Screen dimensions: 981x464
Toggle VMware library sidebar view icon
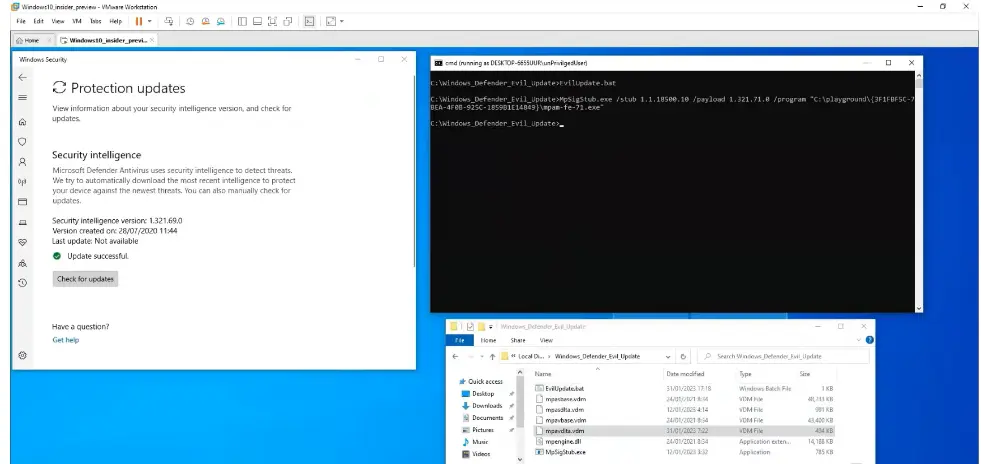click(x=242, y=21)
